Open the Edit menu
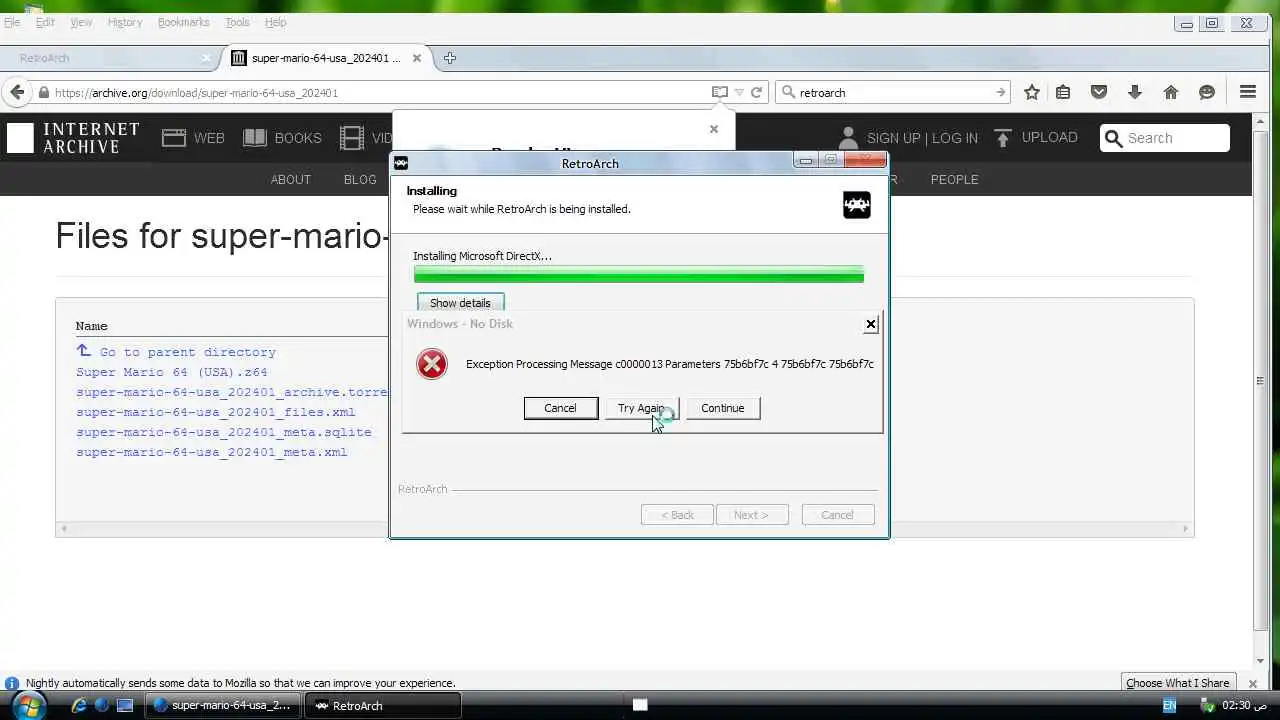Screen dimensions: 1280x720 coord(45,22)
